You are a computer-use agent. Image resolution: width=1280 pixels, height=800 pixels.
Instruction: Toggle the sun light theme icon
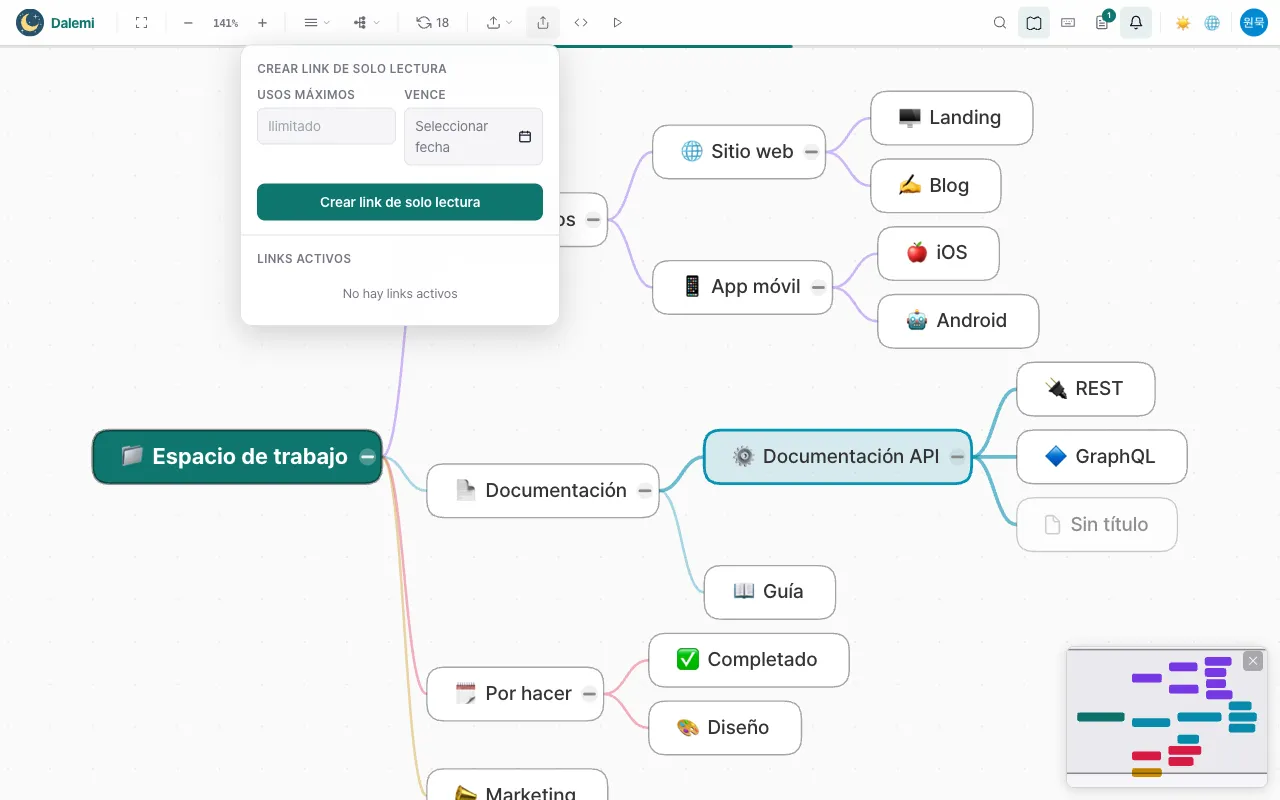1183,22
